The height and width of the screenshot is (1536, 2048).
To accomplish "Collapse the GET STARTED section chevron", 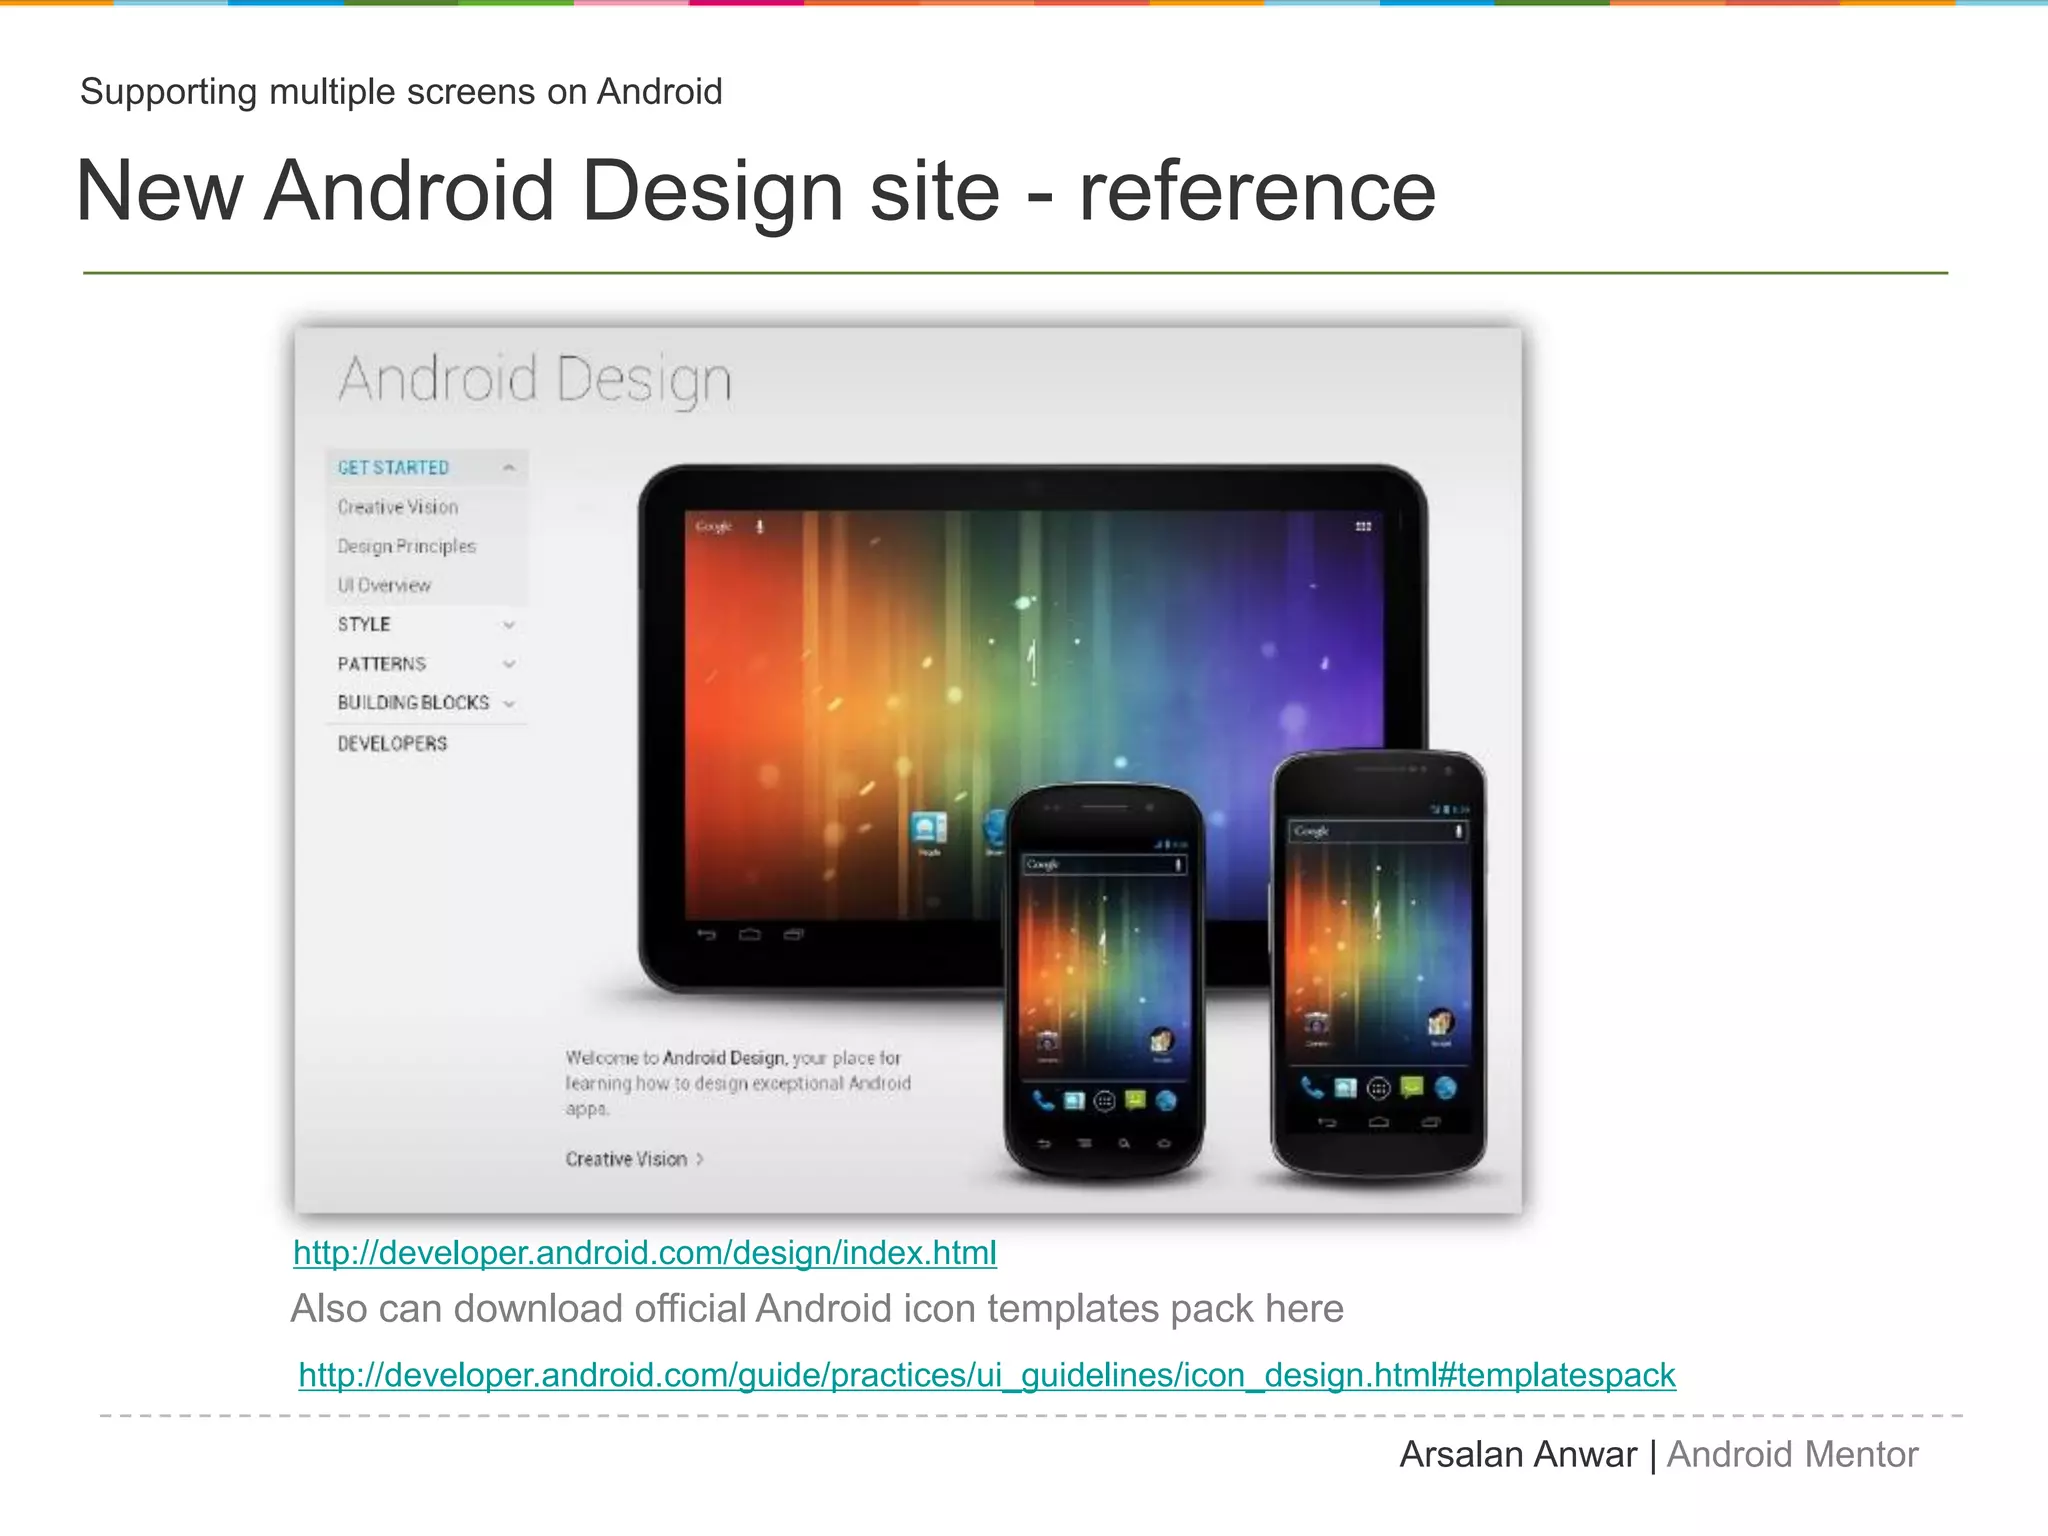I will (x=509, y=467).
